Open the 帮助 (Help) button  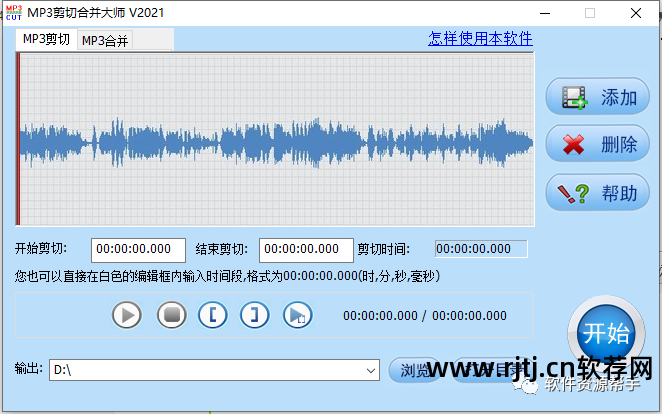(x=597, y=193)
